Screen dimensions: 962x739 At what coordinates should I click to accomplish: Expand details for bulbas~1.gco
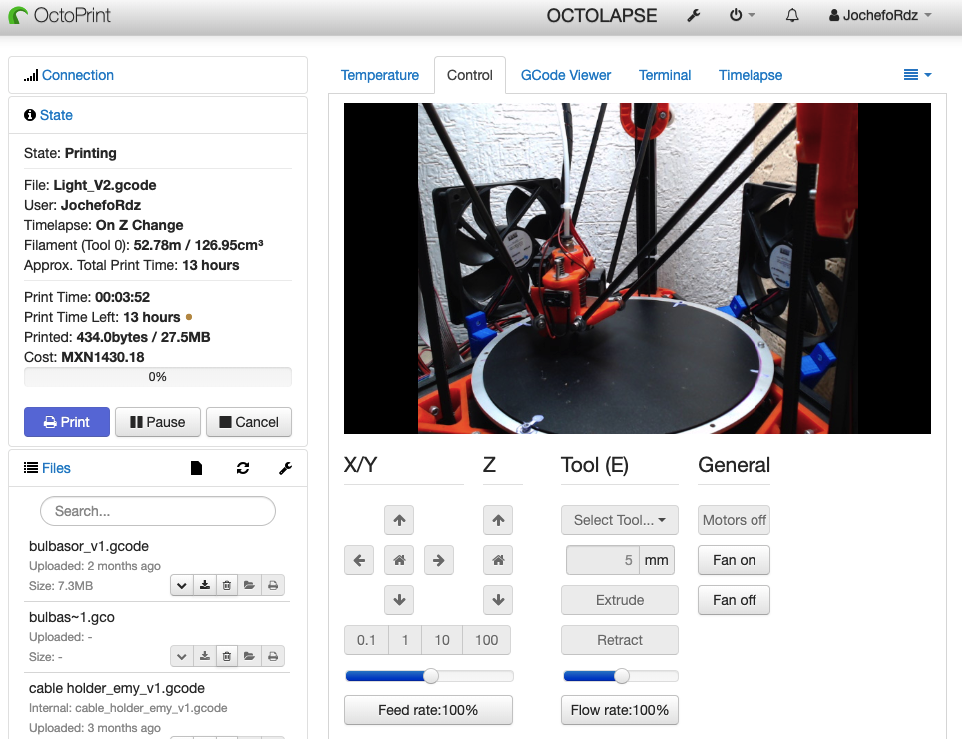(x=182, y=657)
